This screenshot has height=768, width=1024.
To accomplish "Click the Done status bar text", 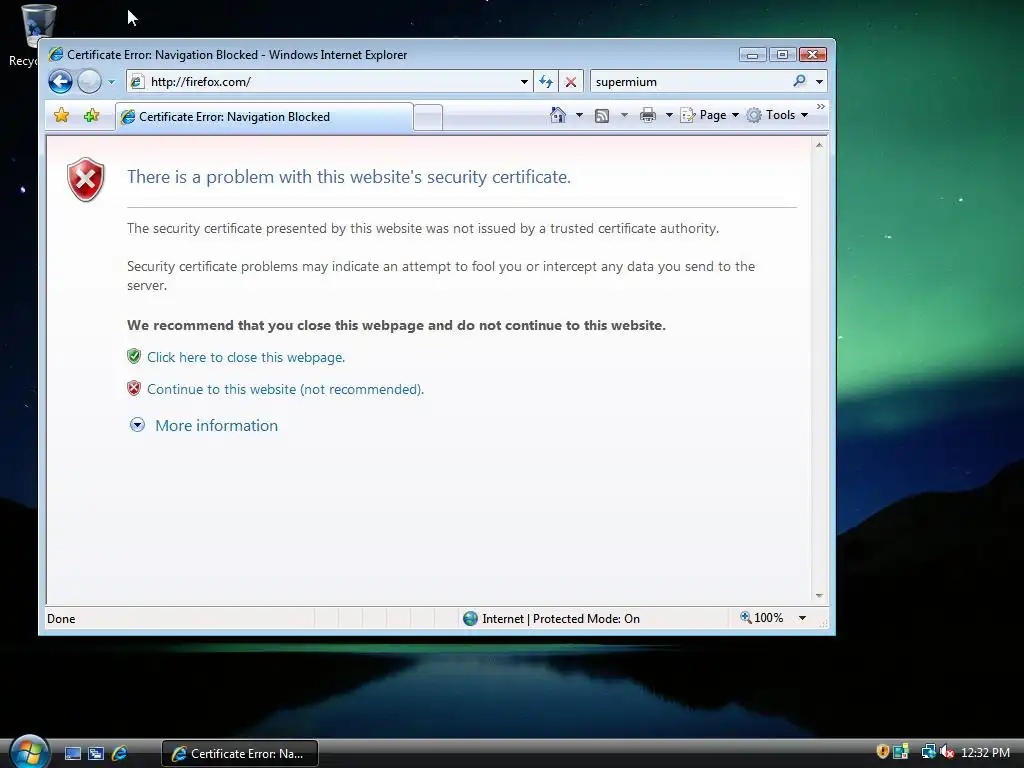I will click(x=61, y=618).
